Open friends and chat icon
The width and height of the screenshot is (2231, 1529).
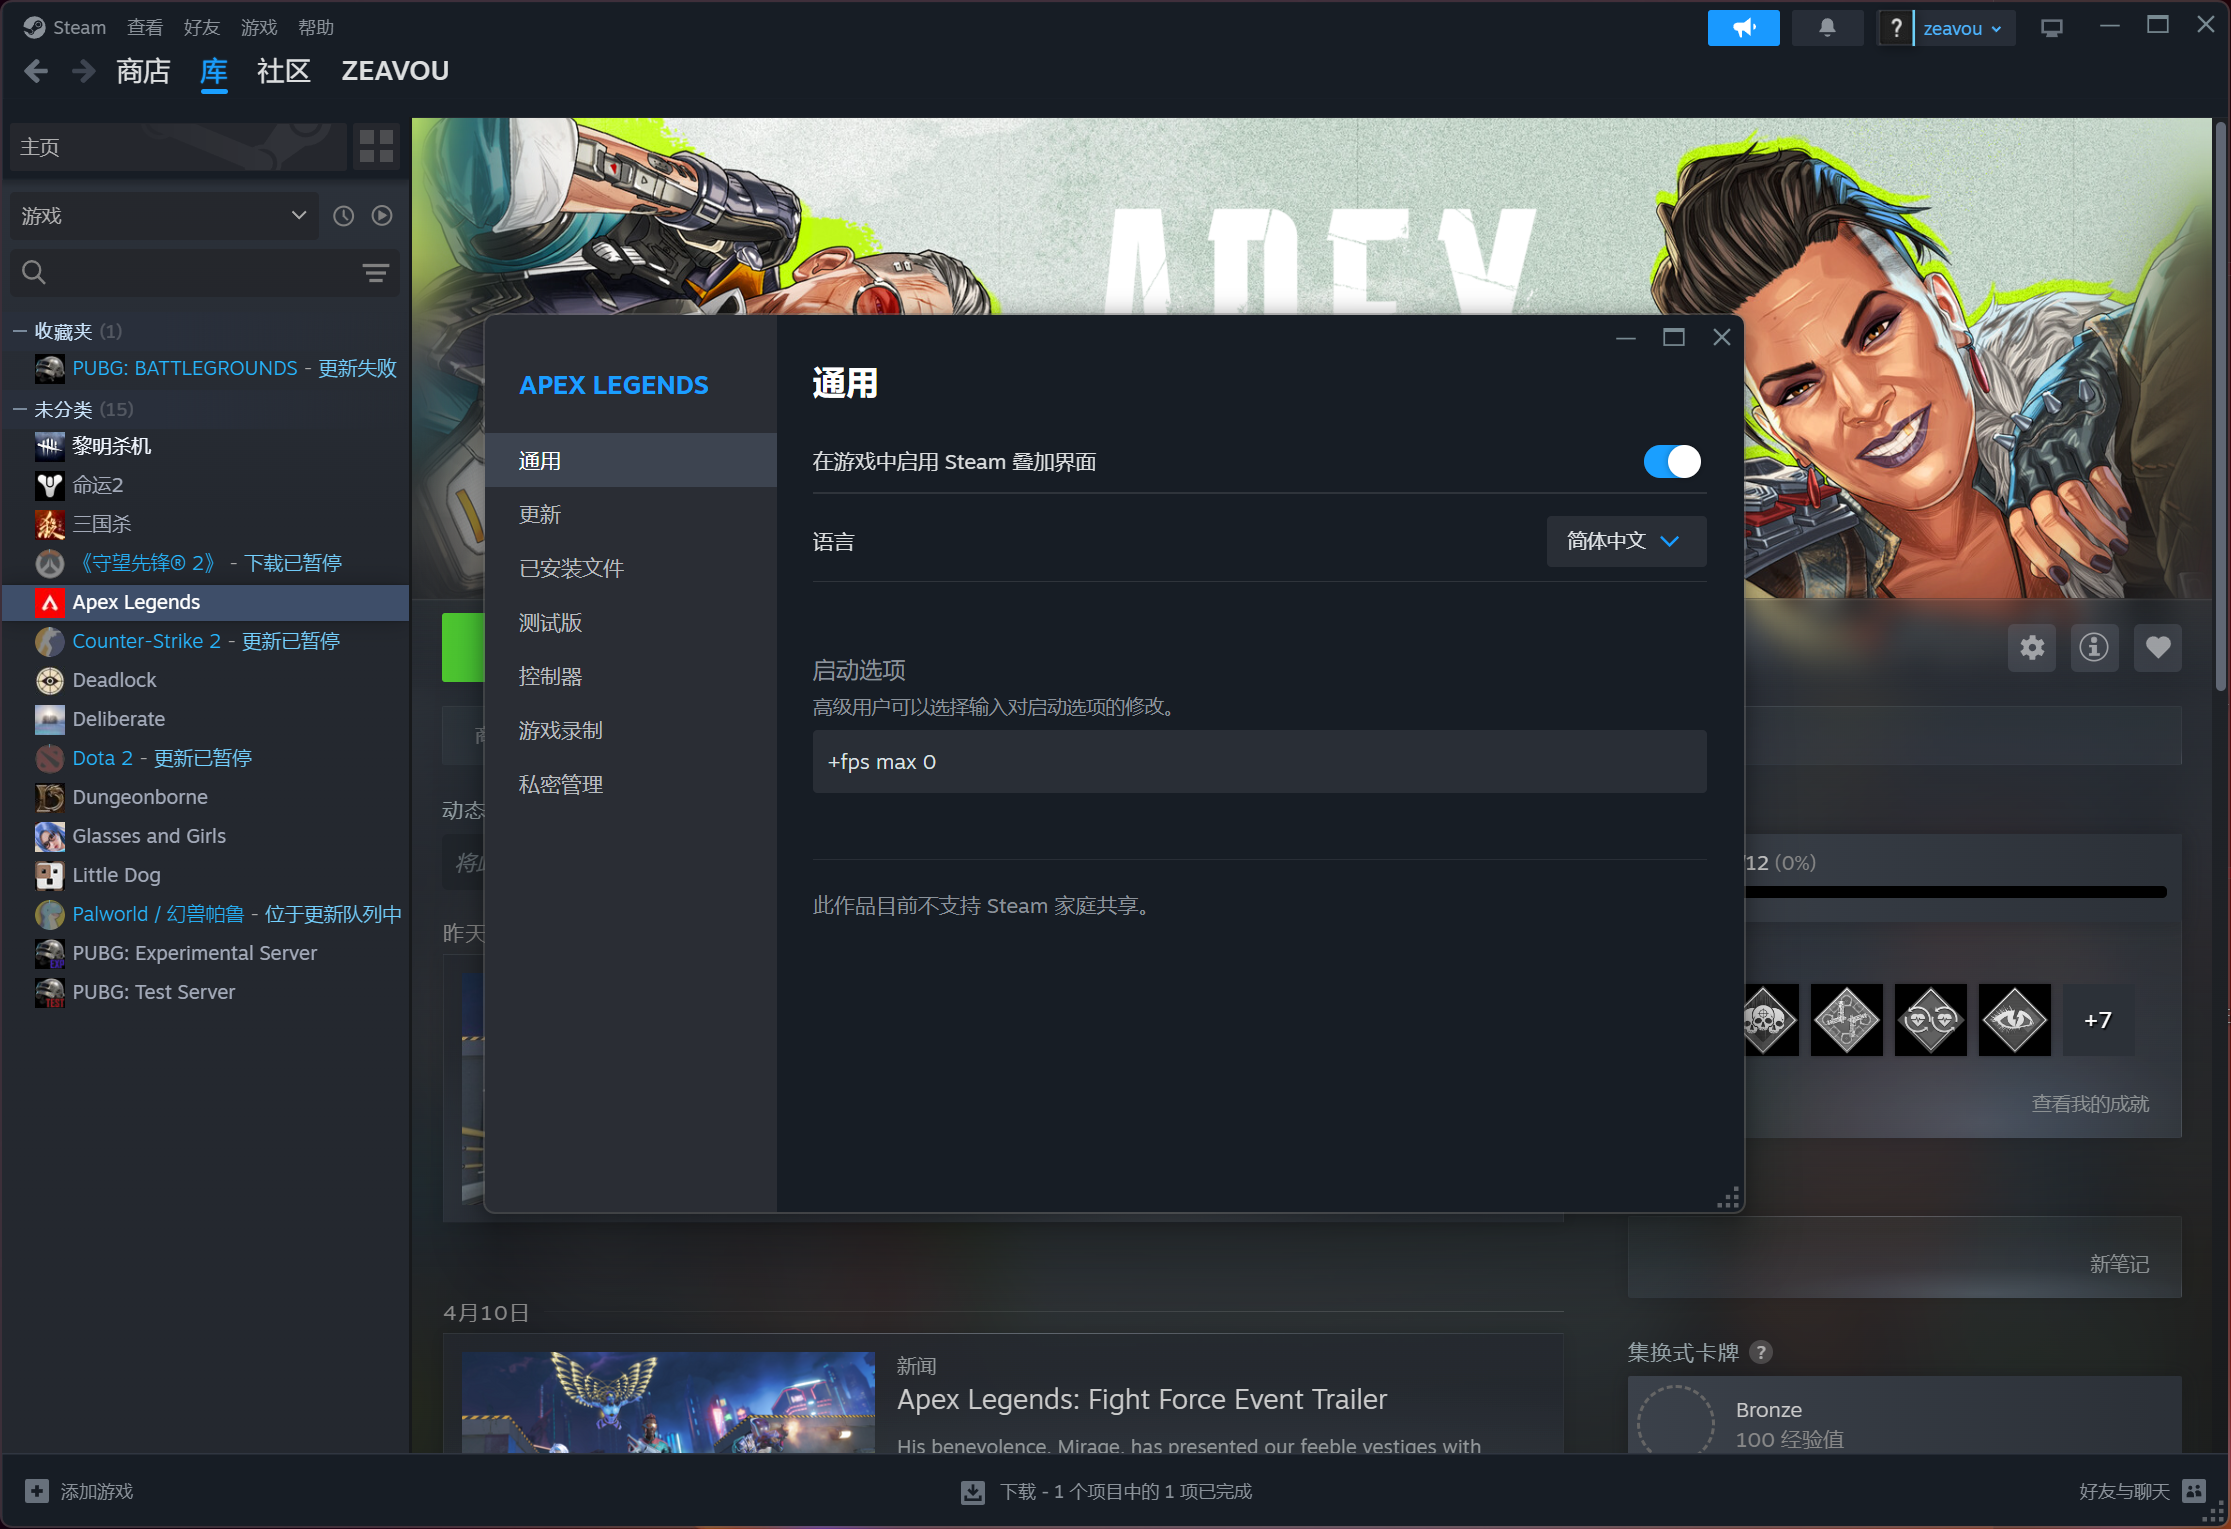pyautogui.click(x=2194, y=1491)
